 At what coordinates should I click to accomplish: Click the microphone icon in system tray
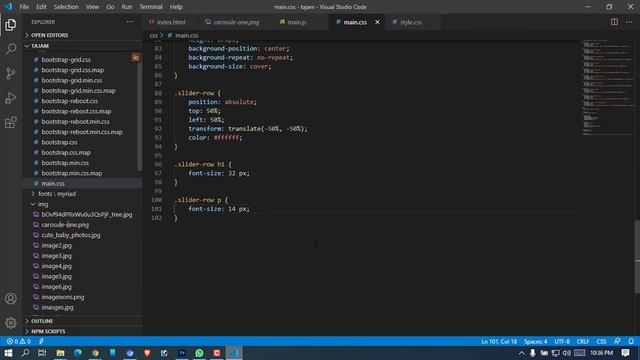[x=533, y=353]
